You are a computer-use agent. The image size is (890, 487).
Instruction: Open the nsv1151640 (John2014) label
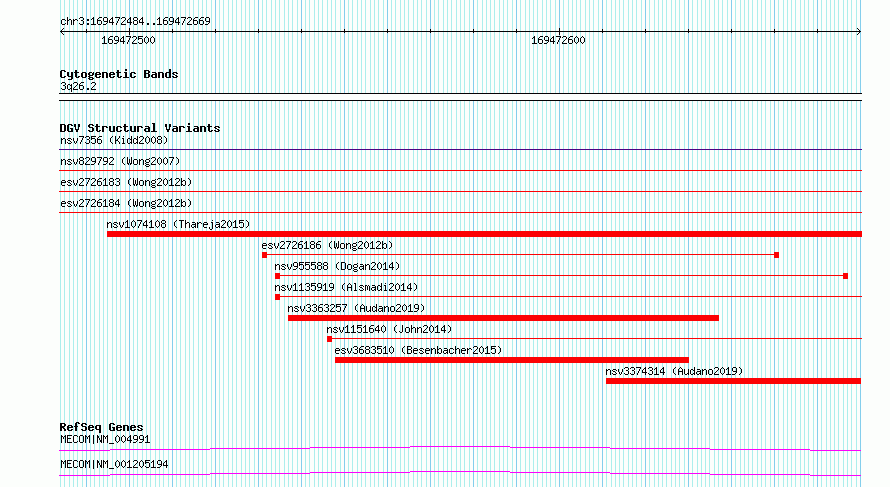(389, 329)
